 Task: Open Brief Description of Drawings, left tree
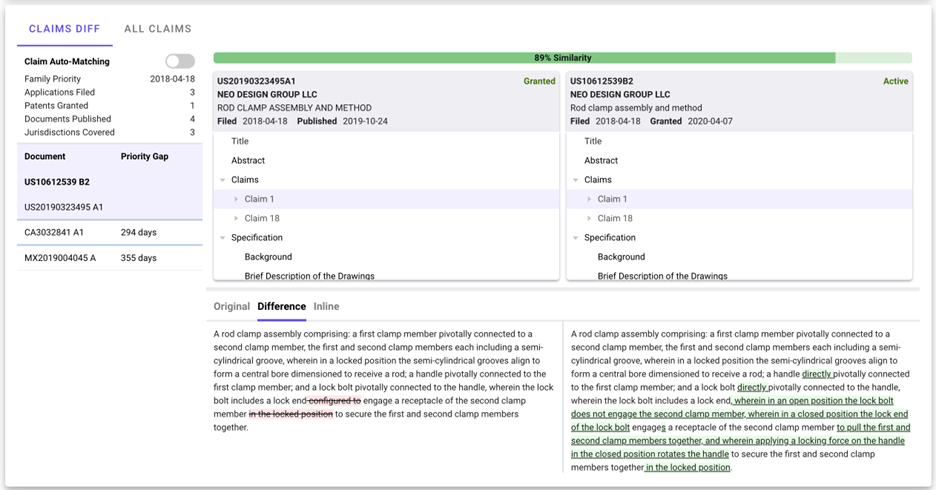pos(309,276)
